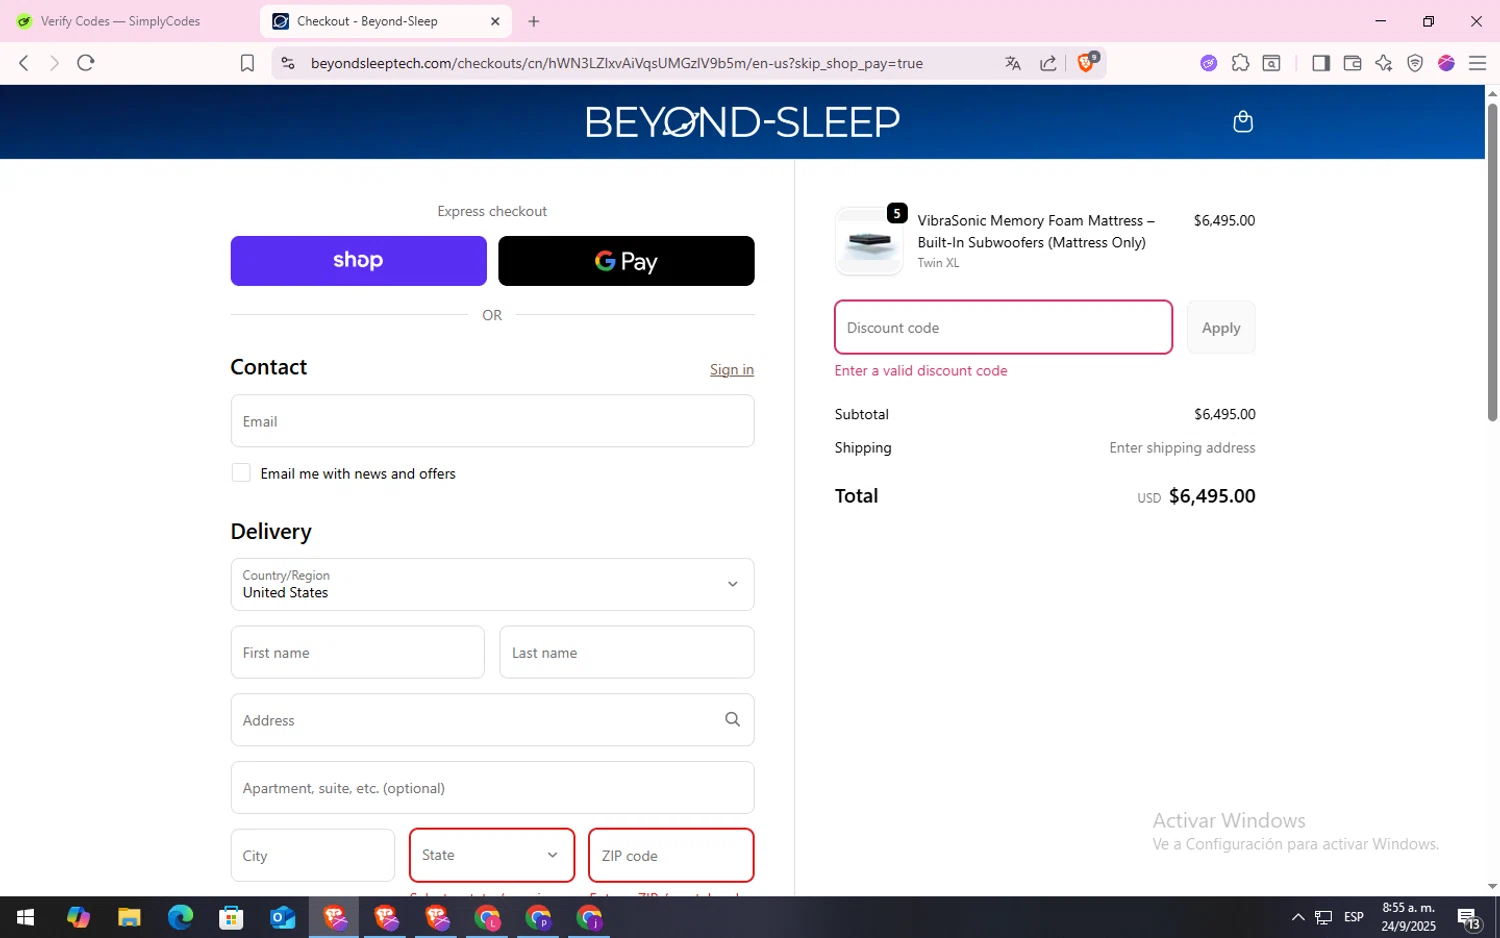Open Leo AI sparkle icon
Screen dimensions: 1500x938
point(1383,63)
